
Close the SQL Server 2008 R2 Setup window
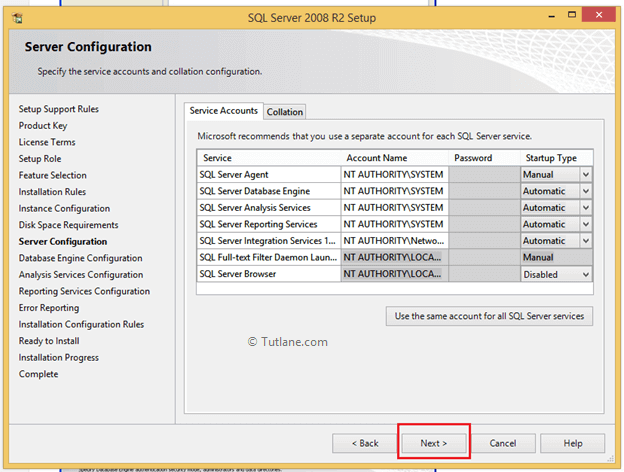point(599,15)
